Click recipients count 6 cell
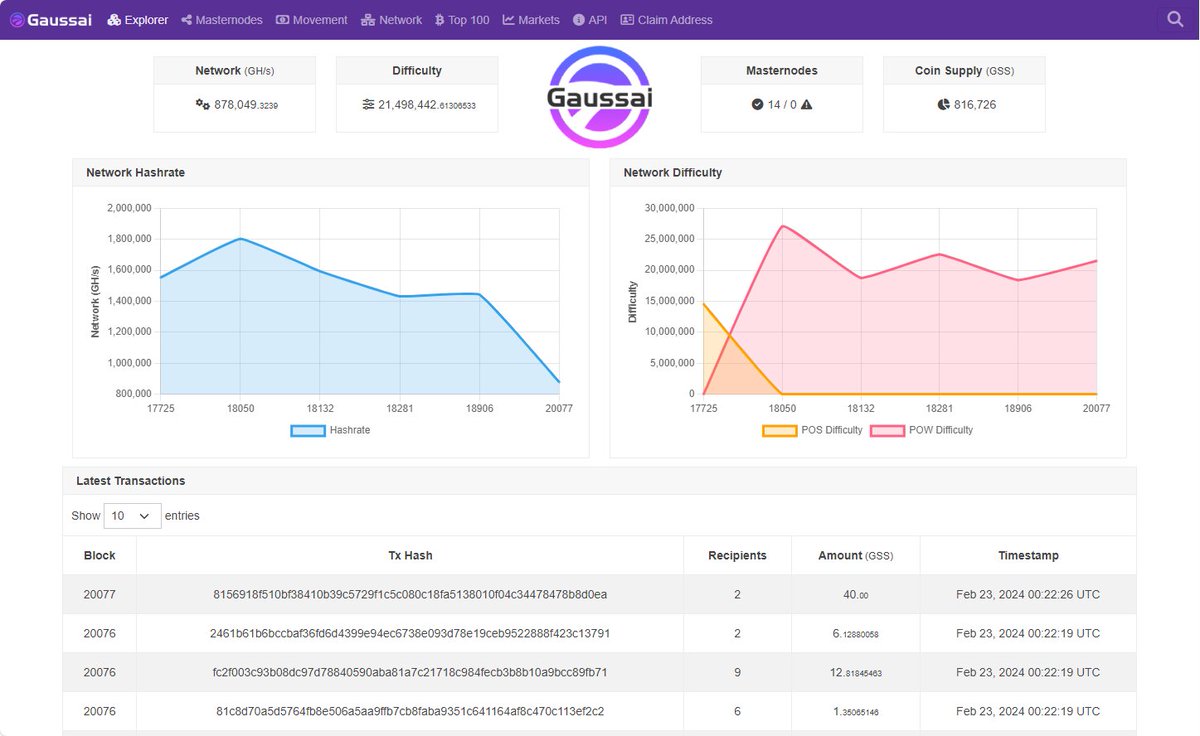The width and height of the screenshot is (1200, 736). pyautogui.click(x=737, y=711)
